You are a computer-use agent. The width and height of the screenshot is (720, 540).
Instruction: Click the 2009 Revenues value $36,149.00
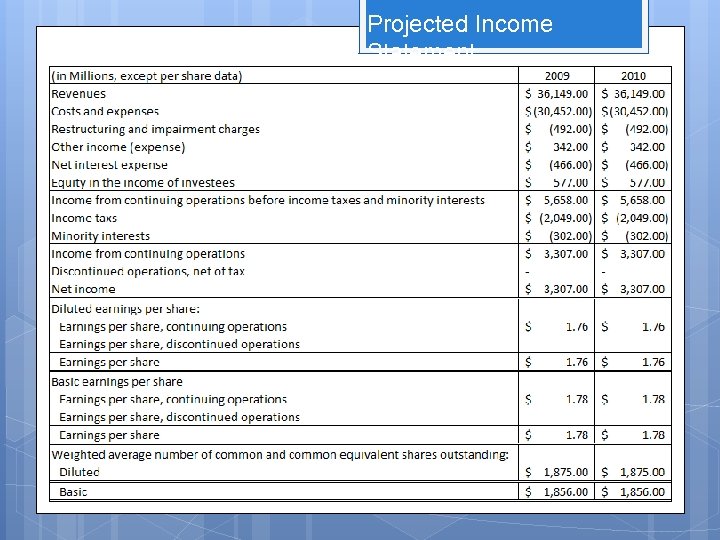tap(557, 94)
